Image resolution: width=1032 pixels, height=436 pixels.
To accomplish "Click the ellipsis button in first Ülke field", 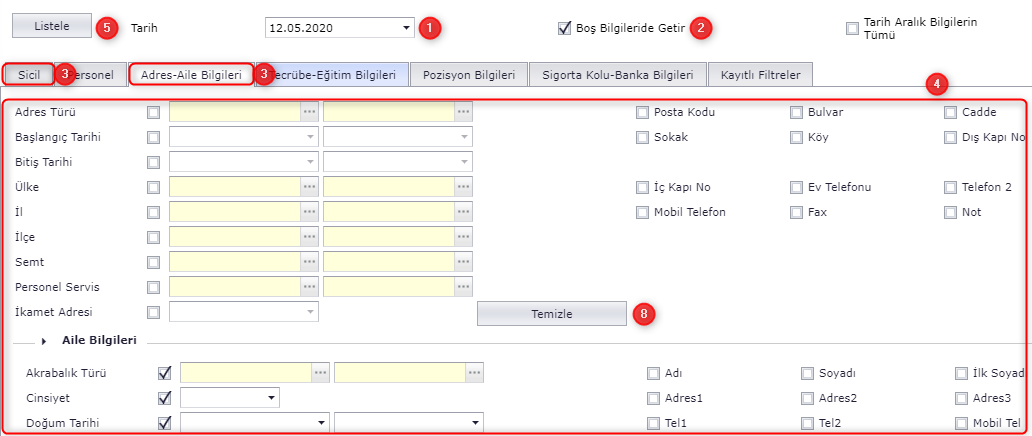I will click(x=309, y=187).
